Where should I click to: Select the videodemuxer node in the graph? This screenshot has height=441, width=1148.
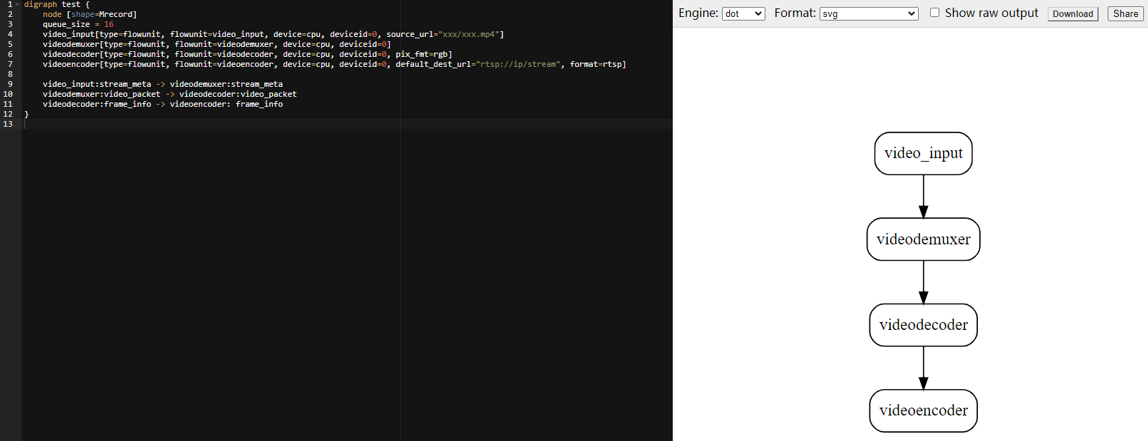pyautogui.click(x=923, y=239)
